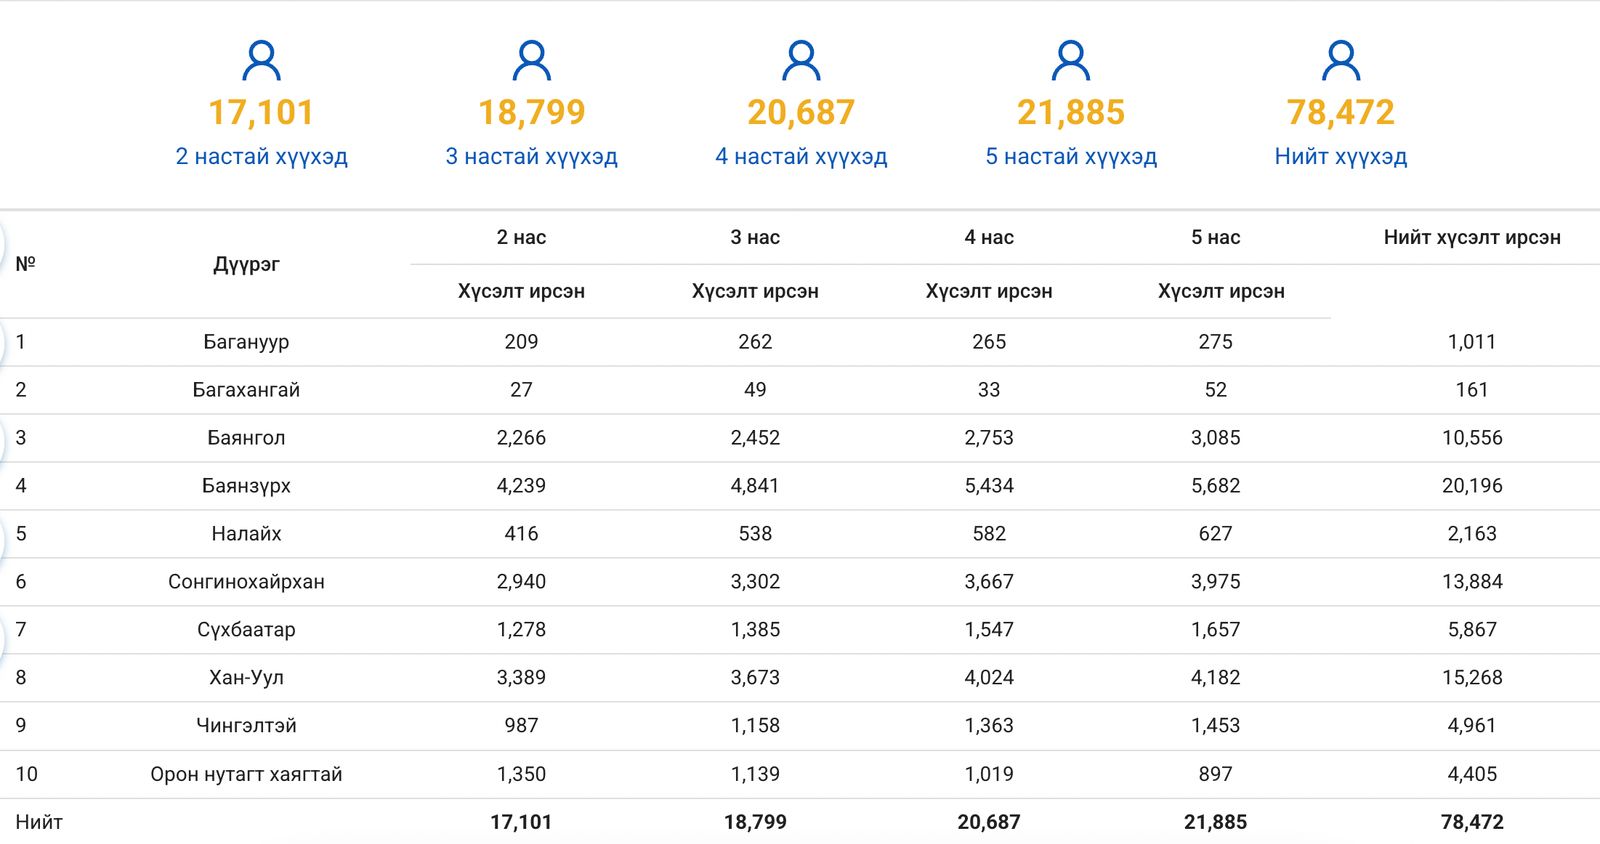Click Налайх 4 нас value 582
The width and height of the screenshot is (1600, 844).
click(989, 534)
